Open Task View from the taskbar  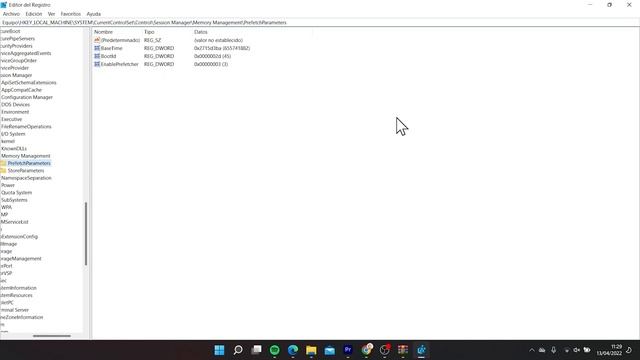[256, 350]
